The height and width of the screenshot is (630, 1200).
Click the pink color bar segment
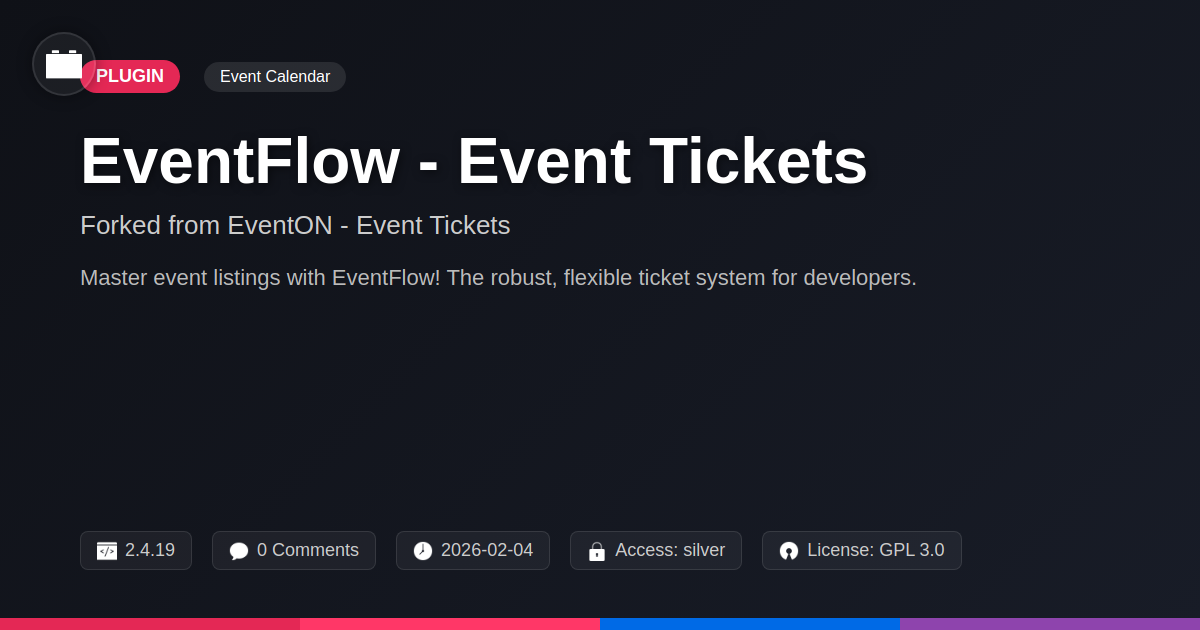pos(450,623)
